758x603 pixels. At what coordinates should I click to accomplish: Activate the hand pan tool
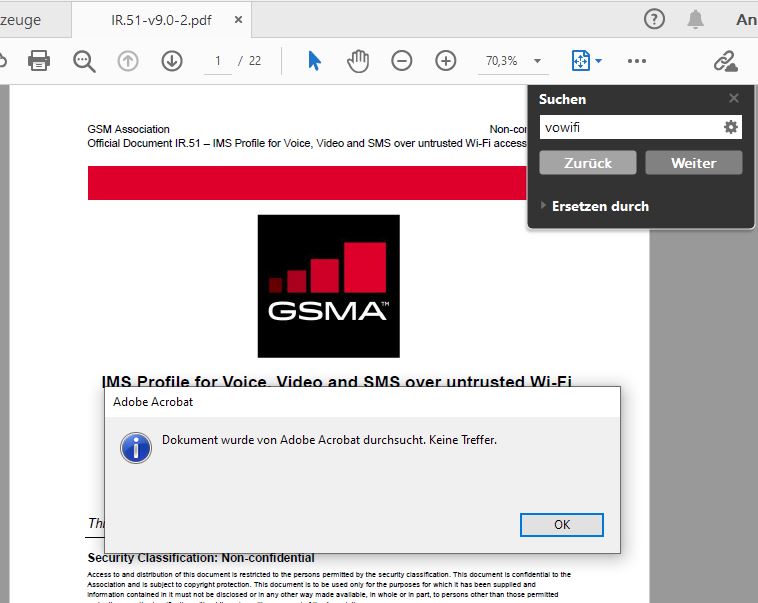(x=358, y=61)
